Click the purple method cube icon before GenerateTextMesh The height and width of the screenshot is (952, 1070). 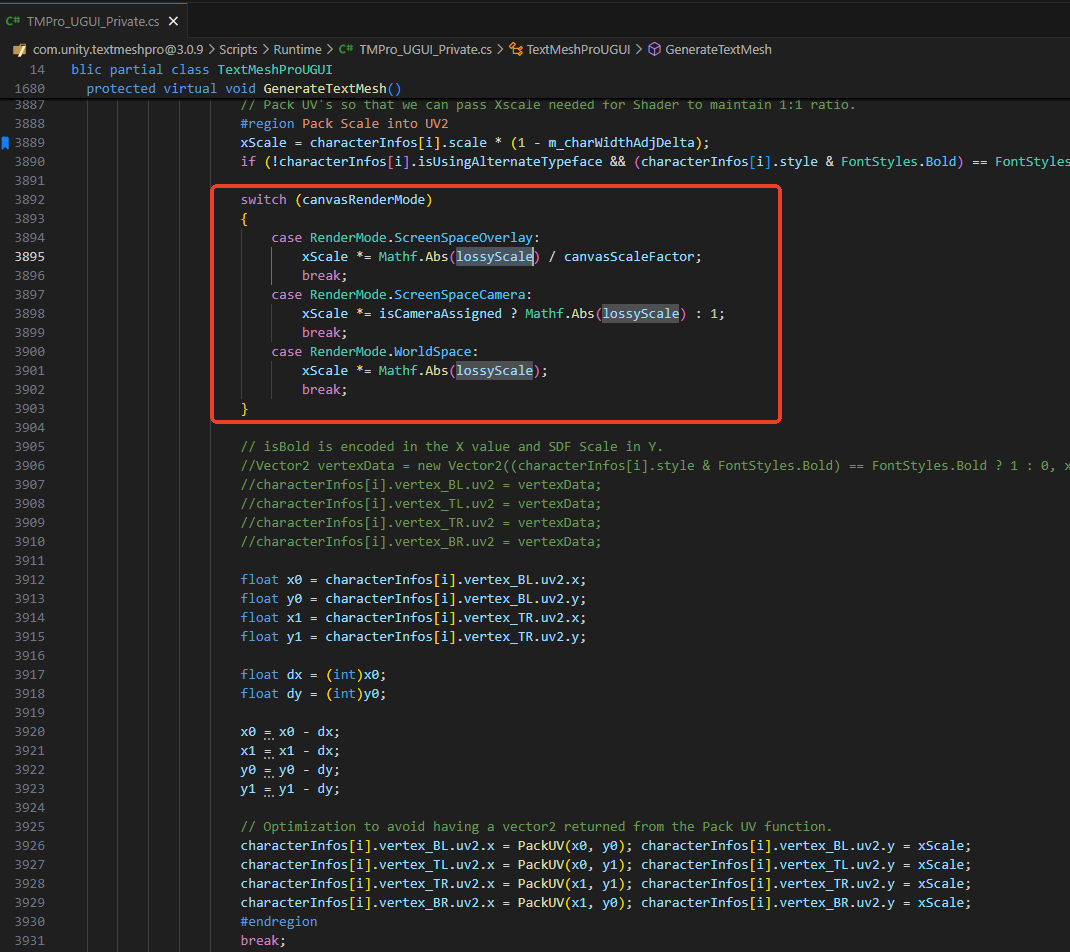(x=654, y=49)
